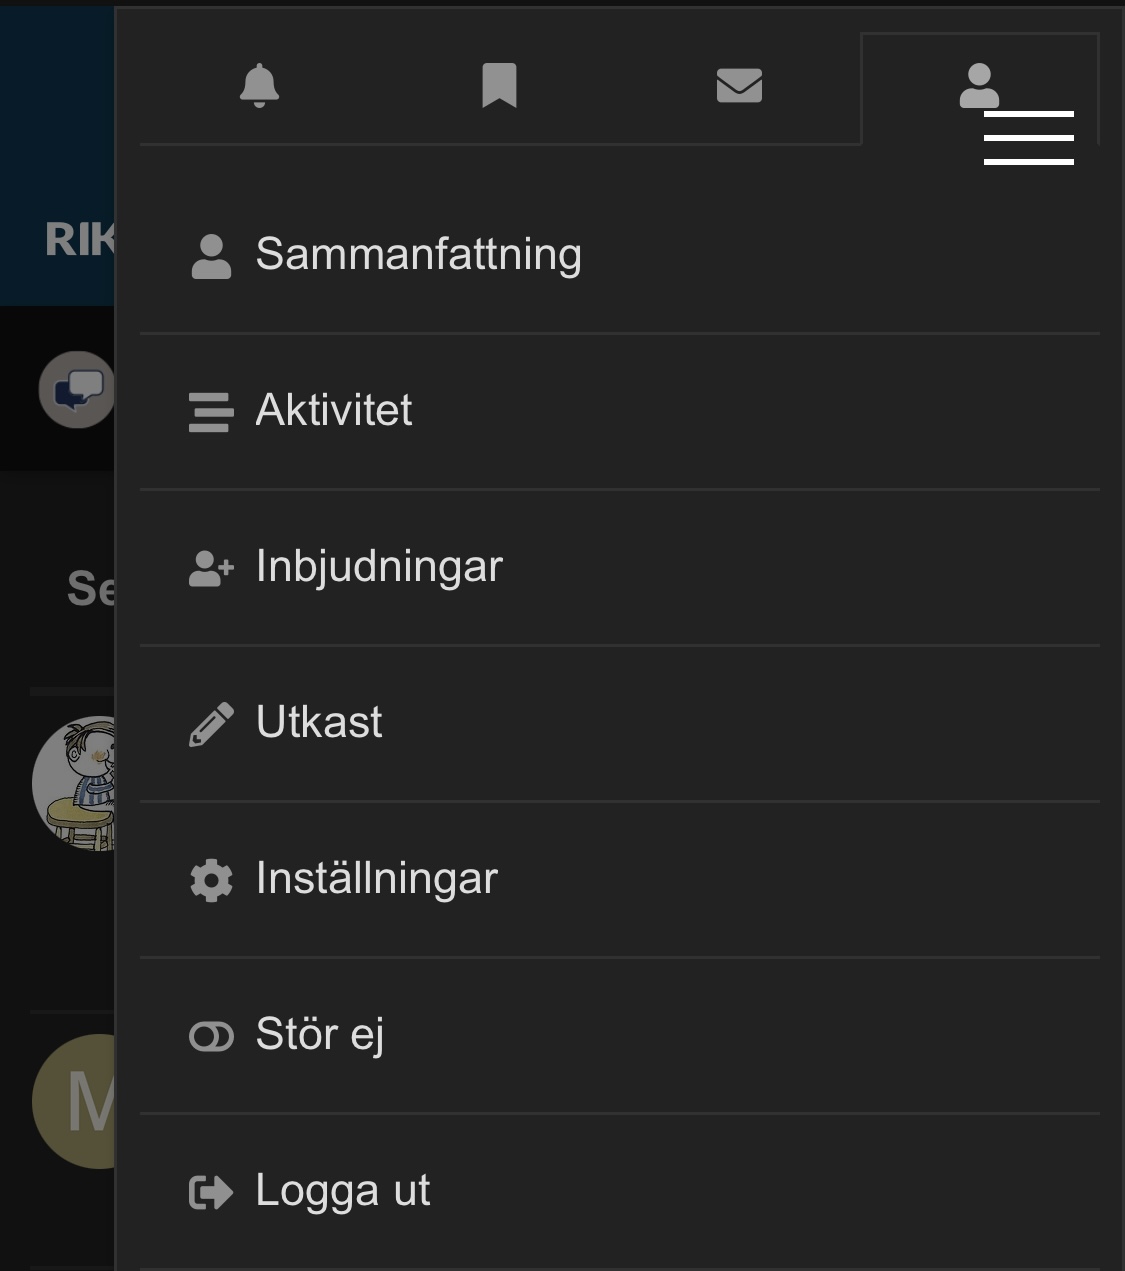Image resolution: width=1125 pixels, height=1271 pixels.
Task: Click the add-user icon beside Inbjudningar
Action: click(211, 568)
